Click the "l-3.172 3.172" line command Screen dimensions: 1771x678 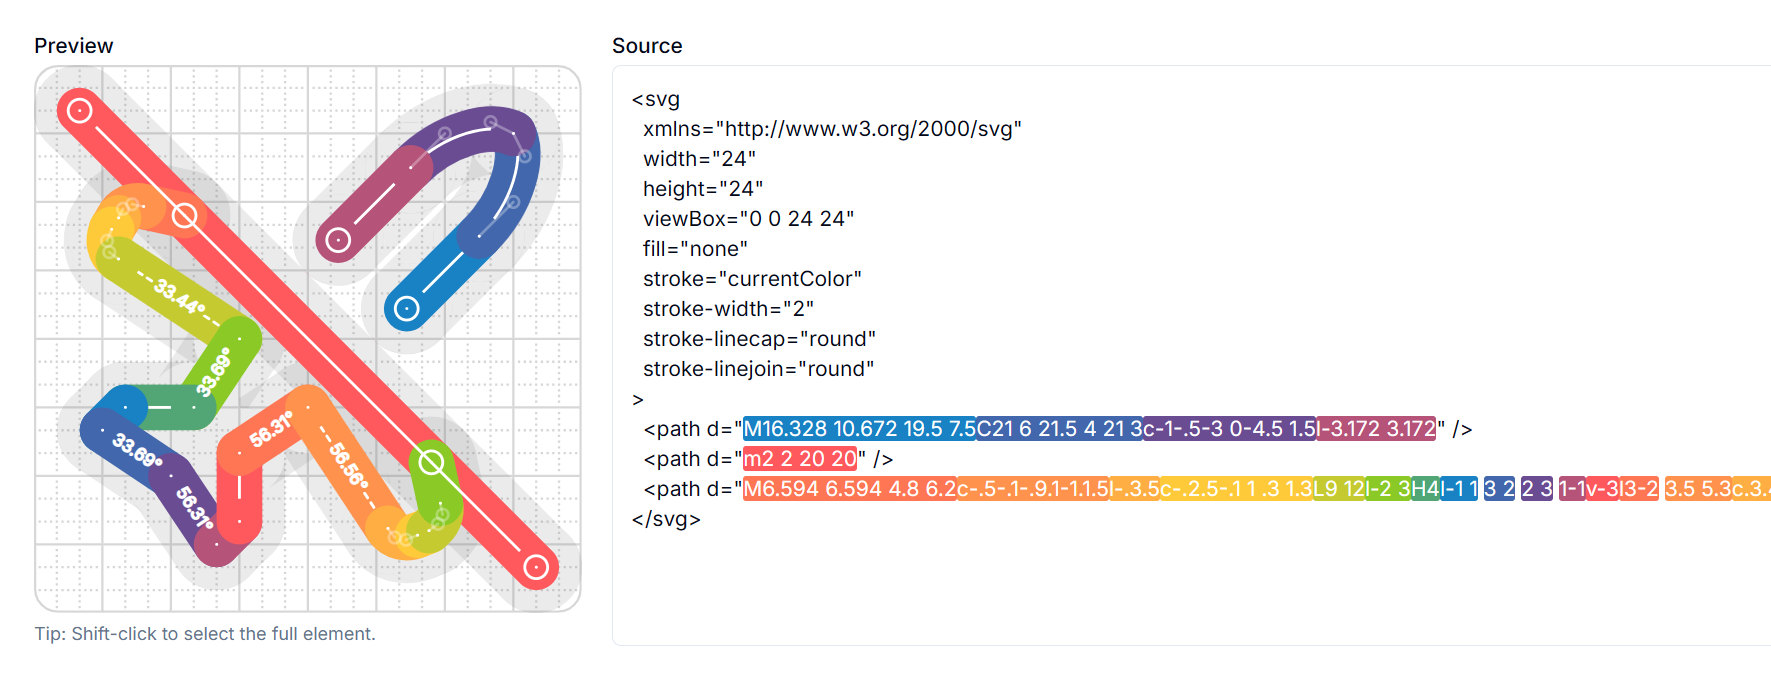(1375, 429)
